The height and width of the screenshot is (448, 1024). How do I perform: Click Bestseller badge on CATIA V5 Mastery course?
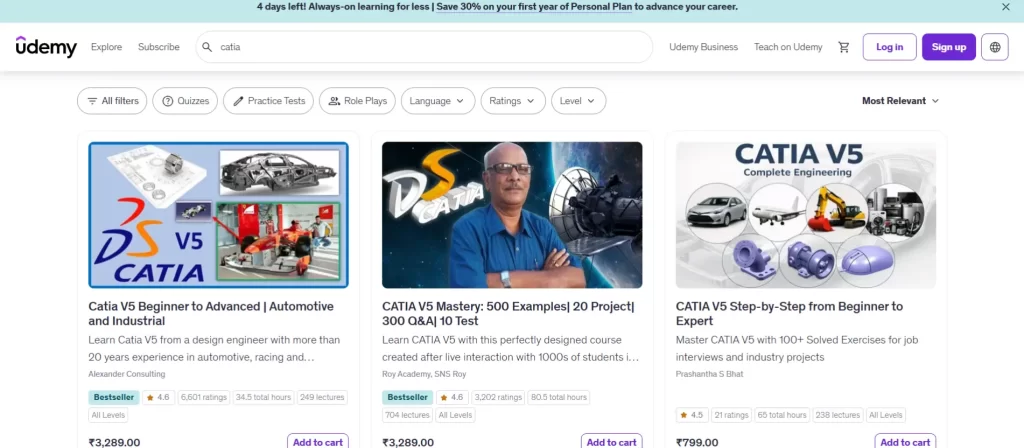coord(408,397)
